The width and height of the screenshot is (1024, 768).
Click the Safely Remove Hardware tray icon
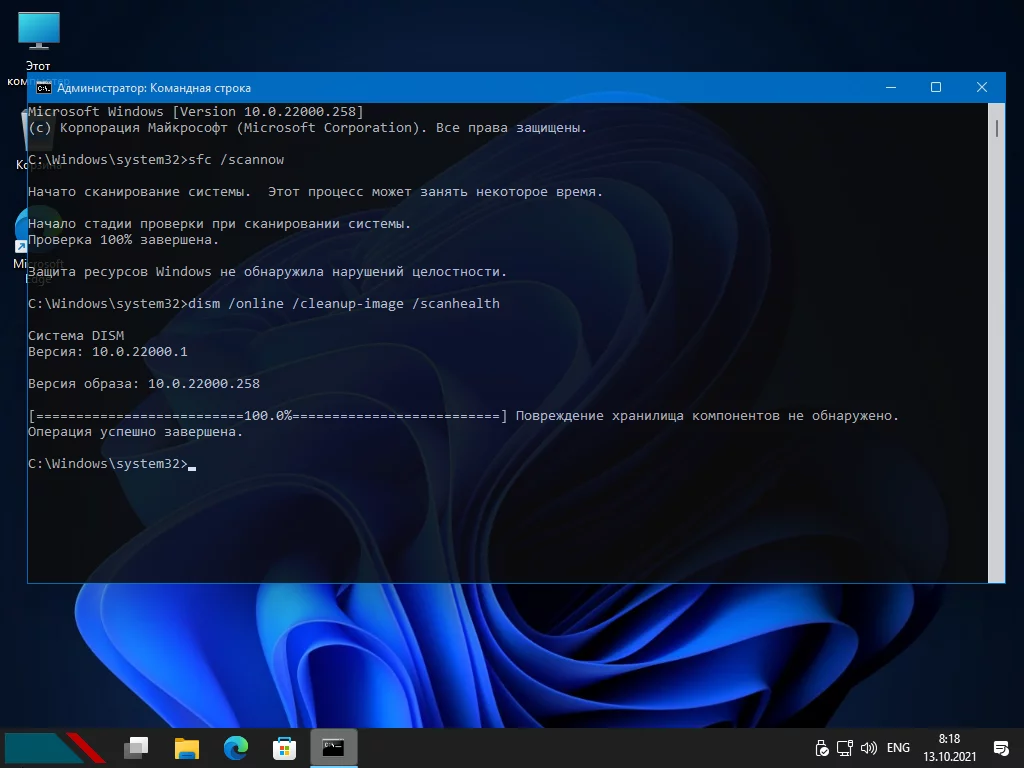[822, 748]
